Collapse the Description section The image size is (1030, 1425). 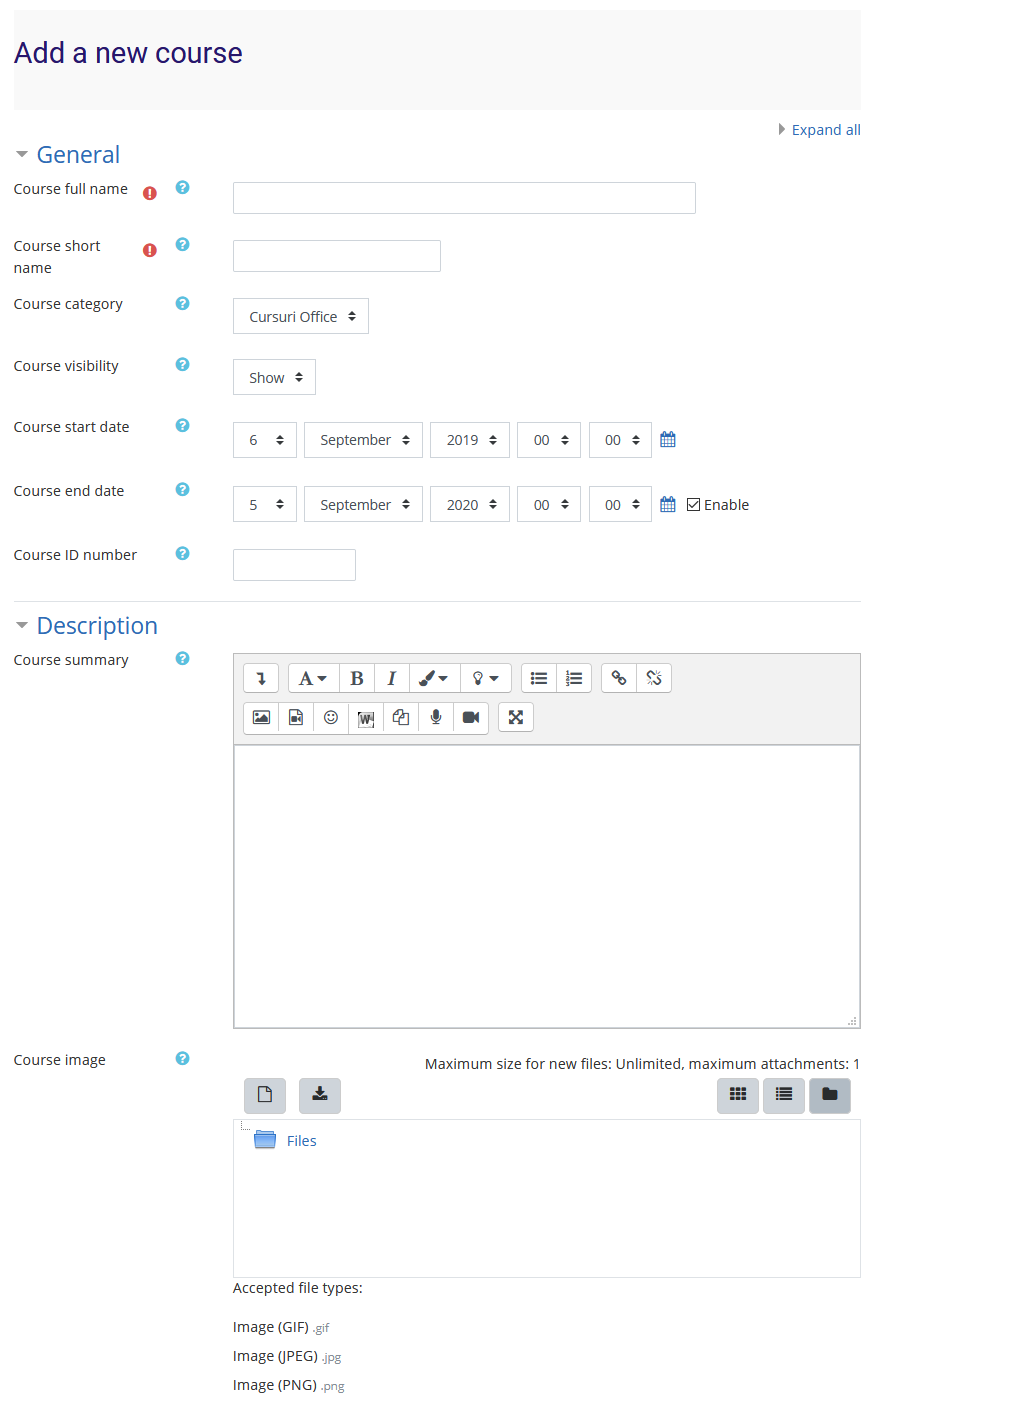pos(22,625)
